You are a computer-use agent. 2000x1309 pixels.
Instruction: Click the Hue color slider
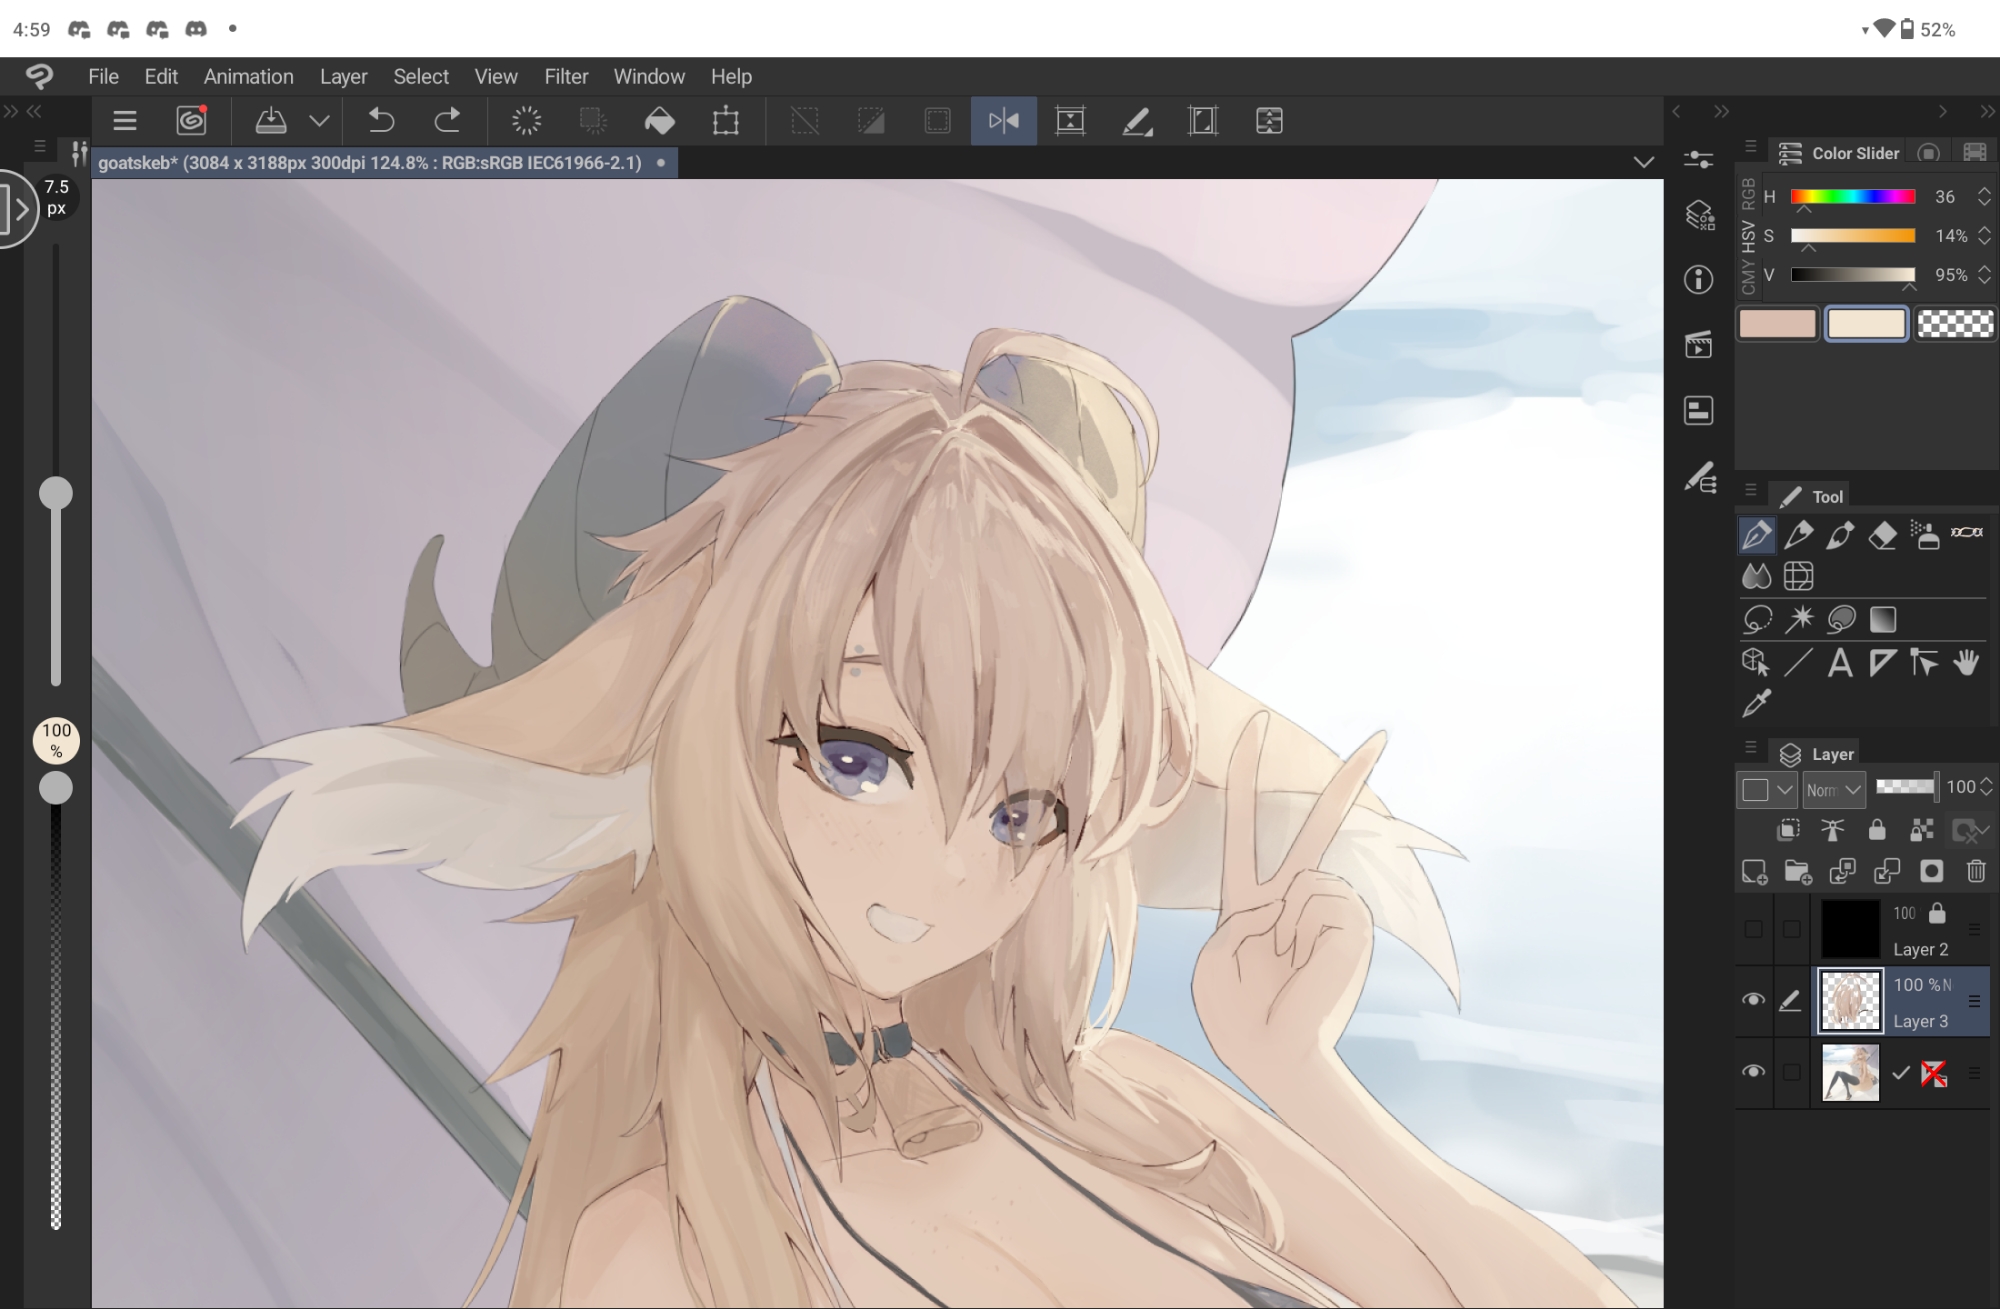coord(1852,197)
